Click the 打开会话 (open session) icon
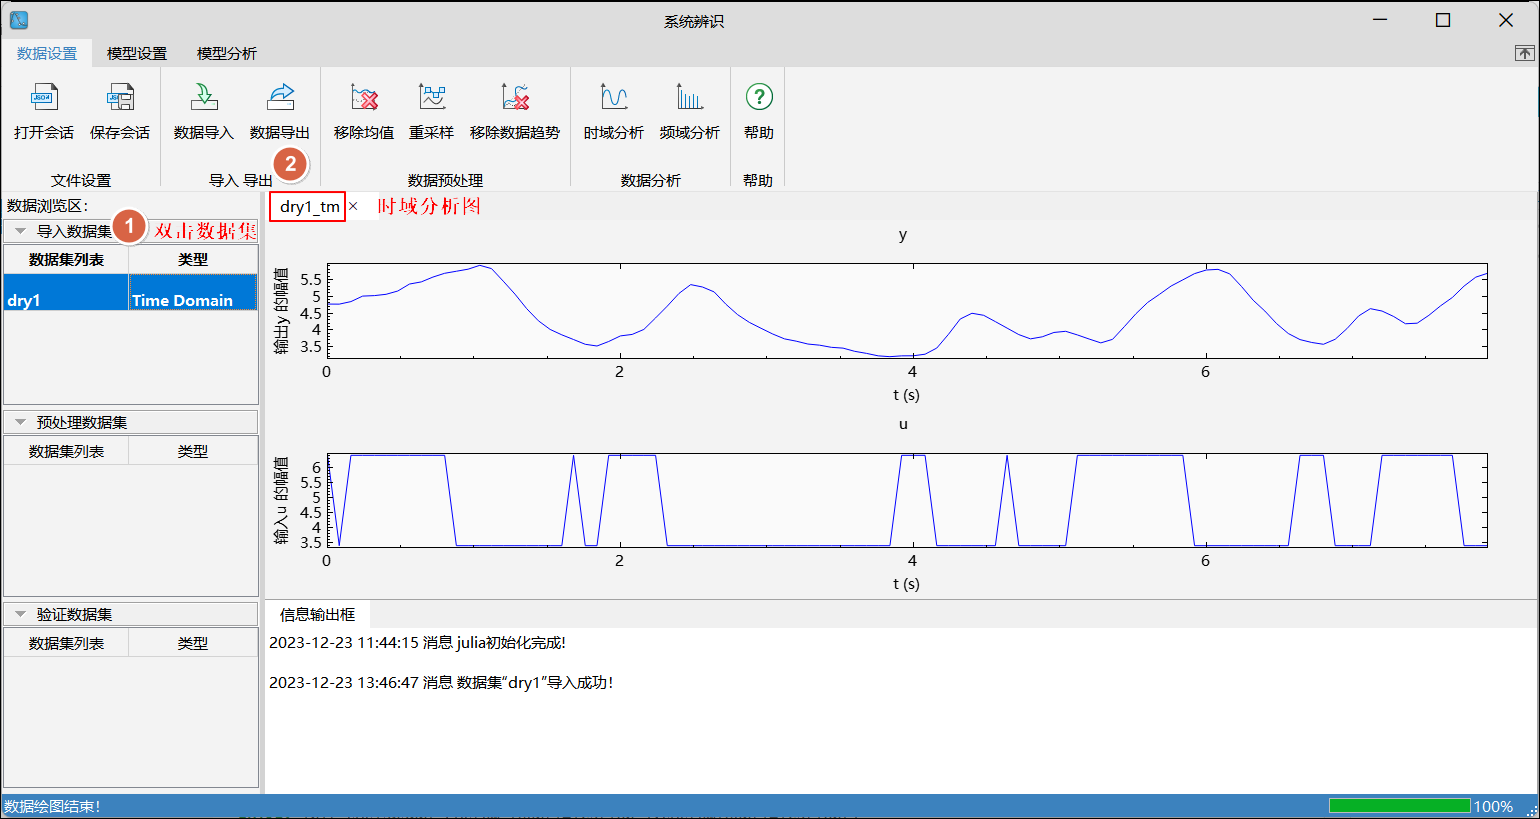1540x819 pixels. (44, 98)
